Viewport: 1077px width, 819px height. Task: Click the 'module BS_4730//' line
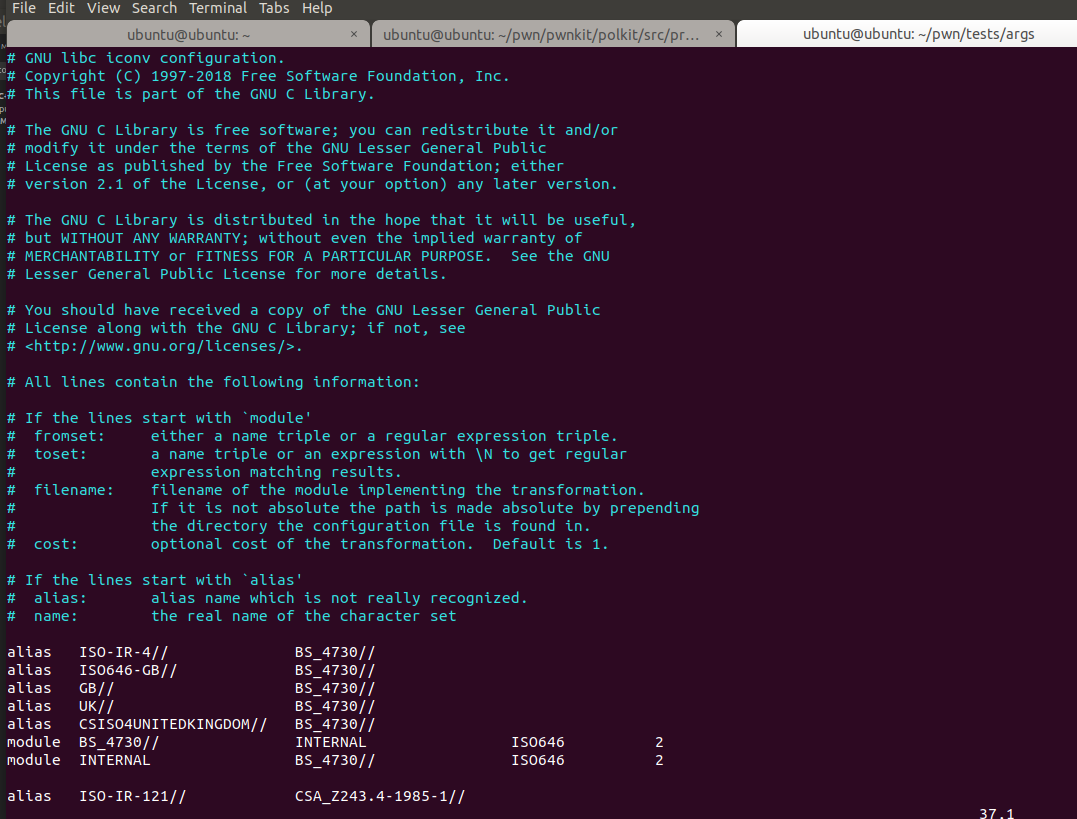[118, 742]
